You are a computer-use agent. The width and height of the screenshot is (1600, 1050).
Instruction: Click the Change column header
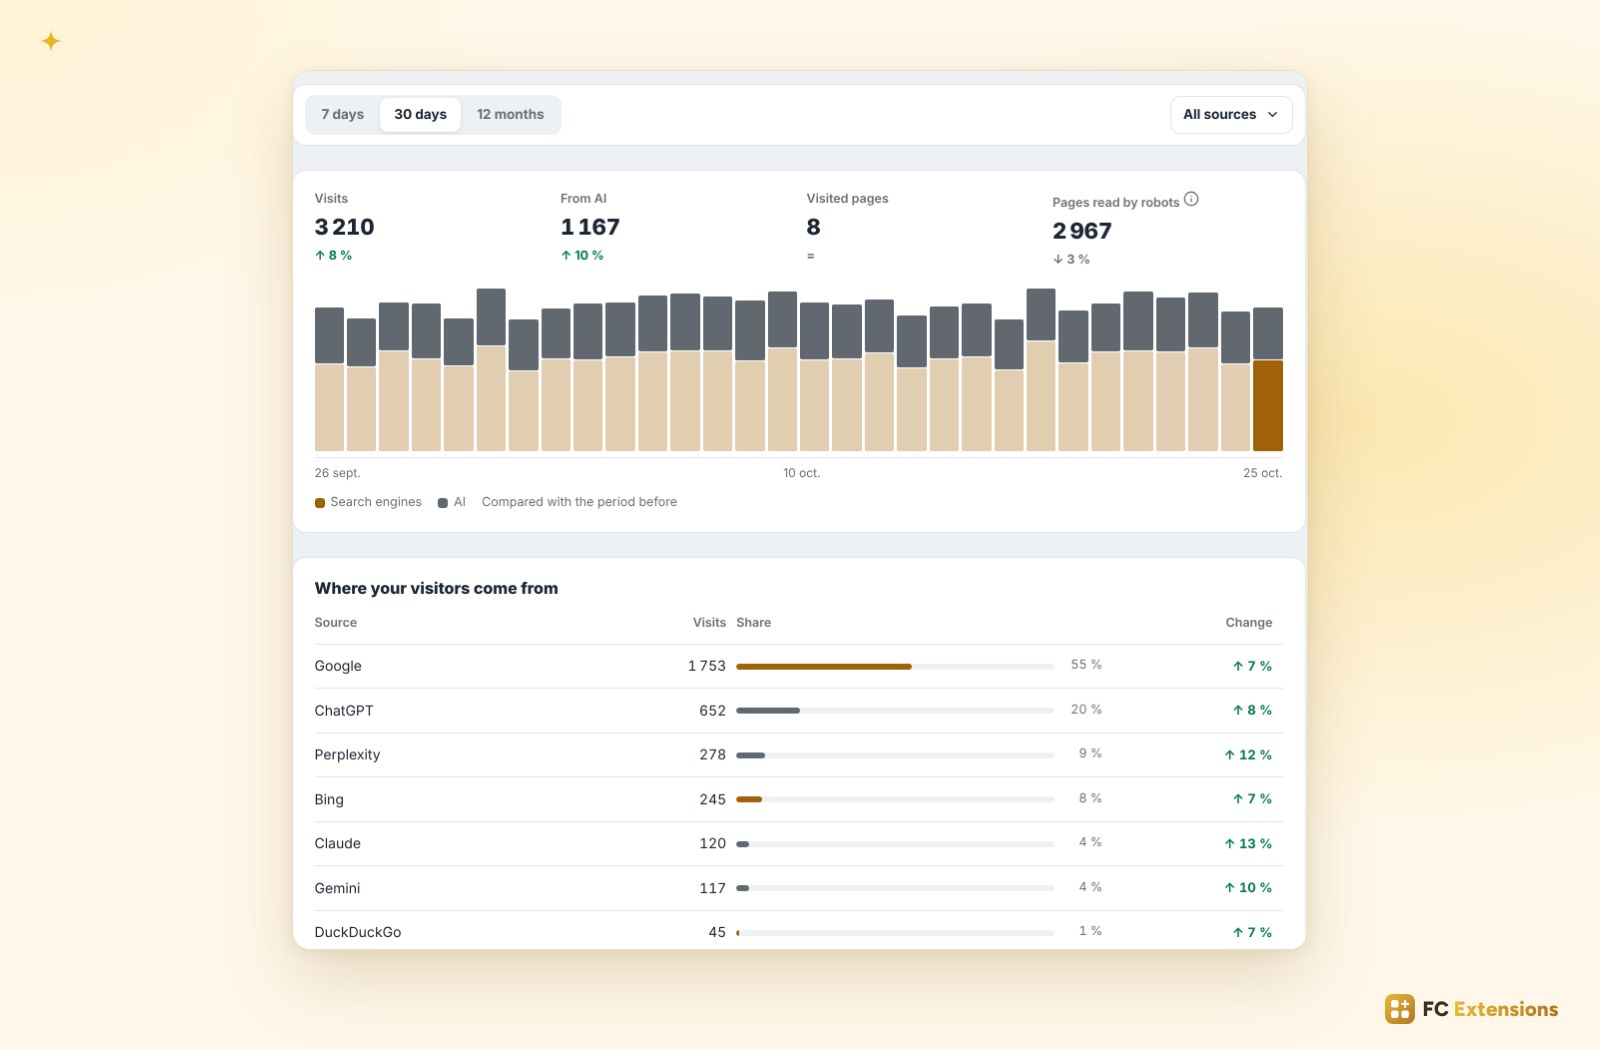coord(1249,622)
